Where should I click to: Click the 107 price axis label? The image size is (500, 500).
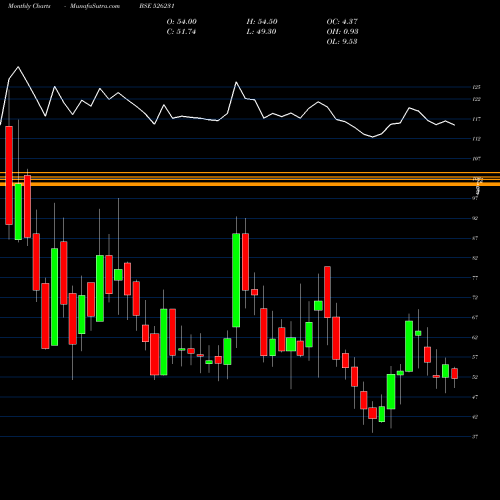click(476, 159)
